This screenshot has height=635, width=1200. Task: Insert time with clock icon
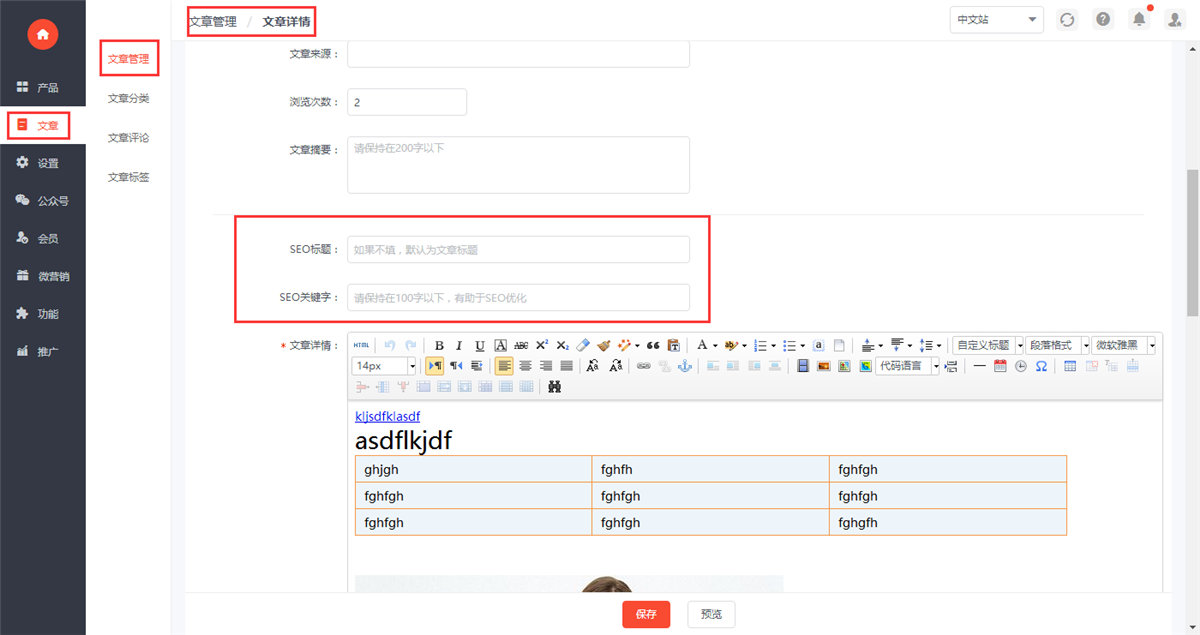(x=1020, y=366)
